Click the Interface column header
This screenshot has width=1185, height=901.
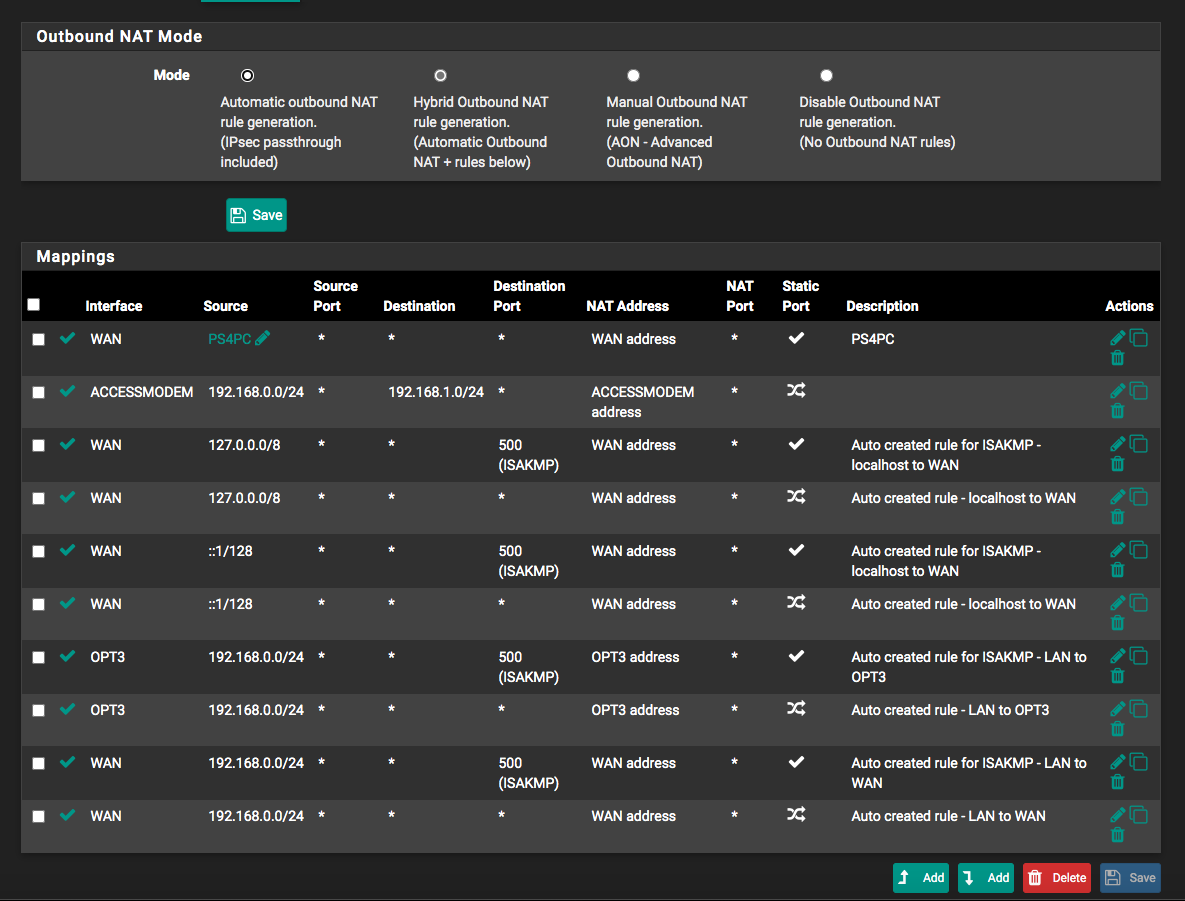(113, 306)
